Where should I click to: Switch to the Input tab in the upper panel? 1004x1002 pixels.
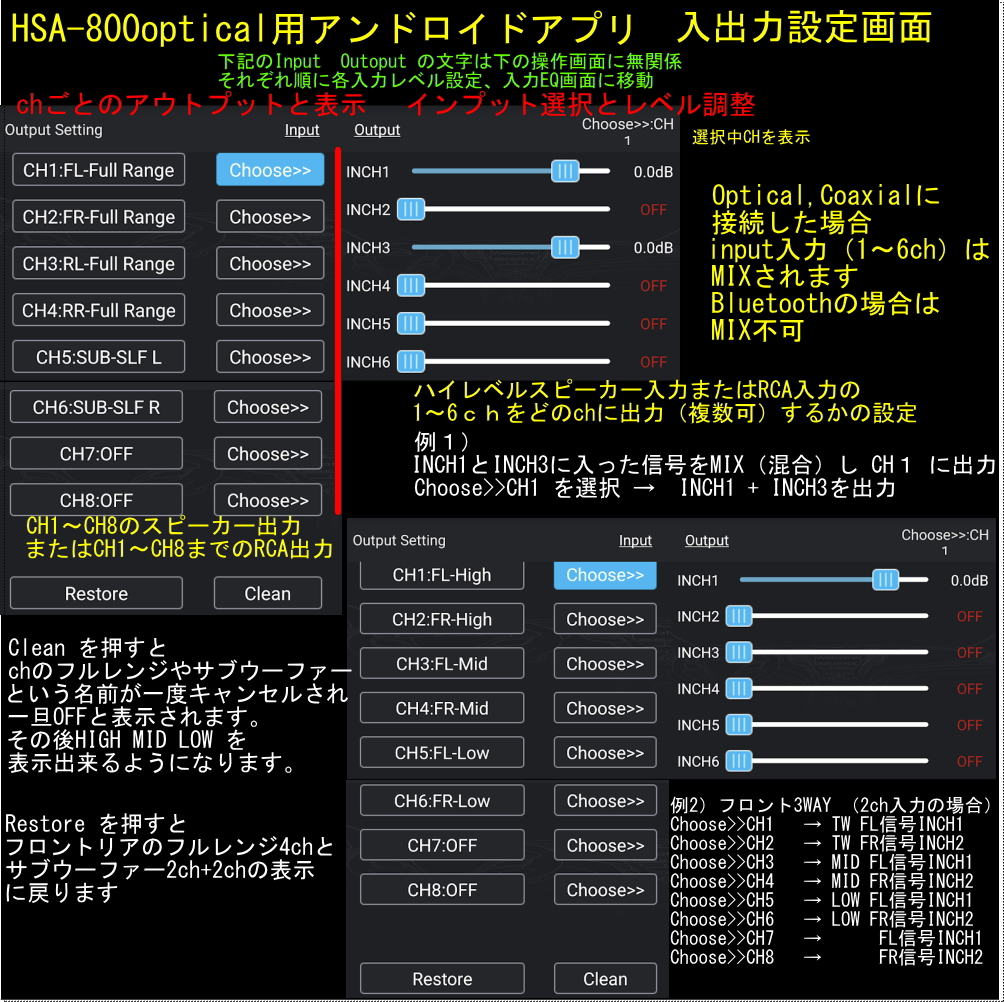pyautogui.click(x=302, y=130)
